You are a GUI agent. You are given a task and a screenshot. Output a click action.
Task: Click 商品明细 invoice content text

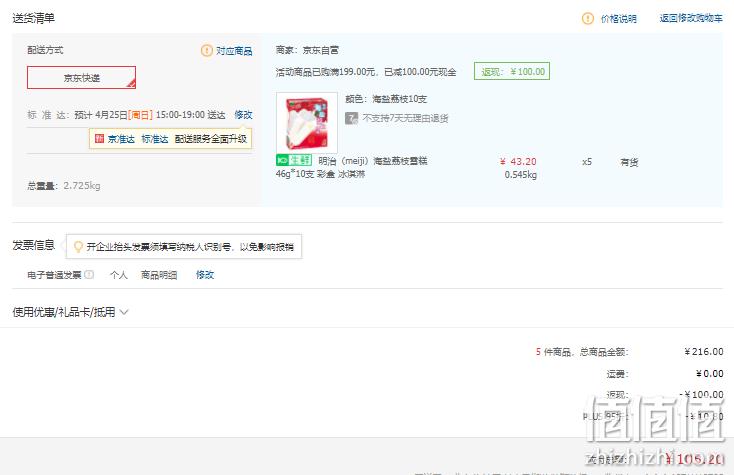(159, 275)
